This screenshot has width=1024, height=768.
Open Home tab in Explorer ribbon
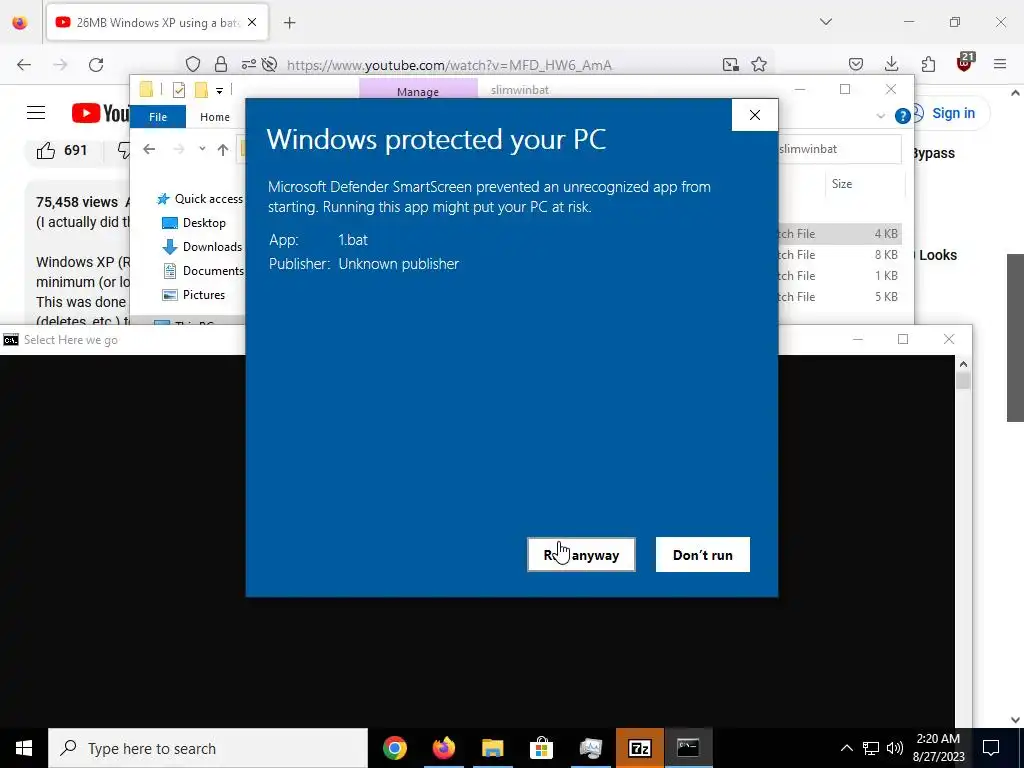coord(215,117)
